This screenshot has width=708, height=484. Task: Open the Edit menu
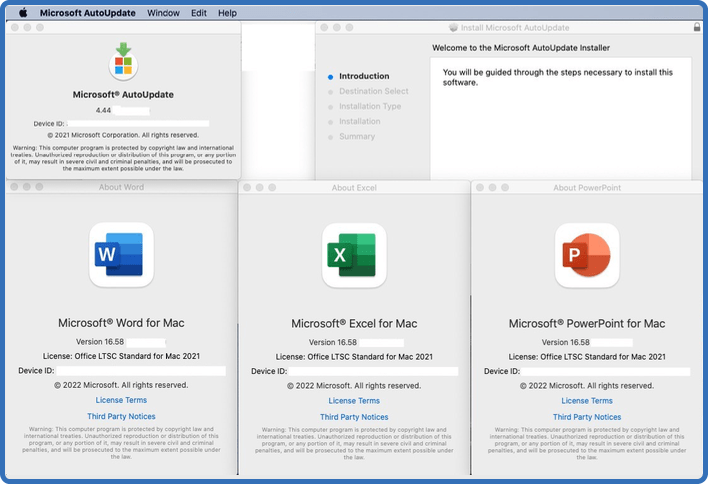pos(199,13)
